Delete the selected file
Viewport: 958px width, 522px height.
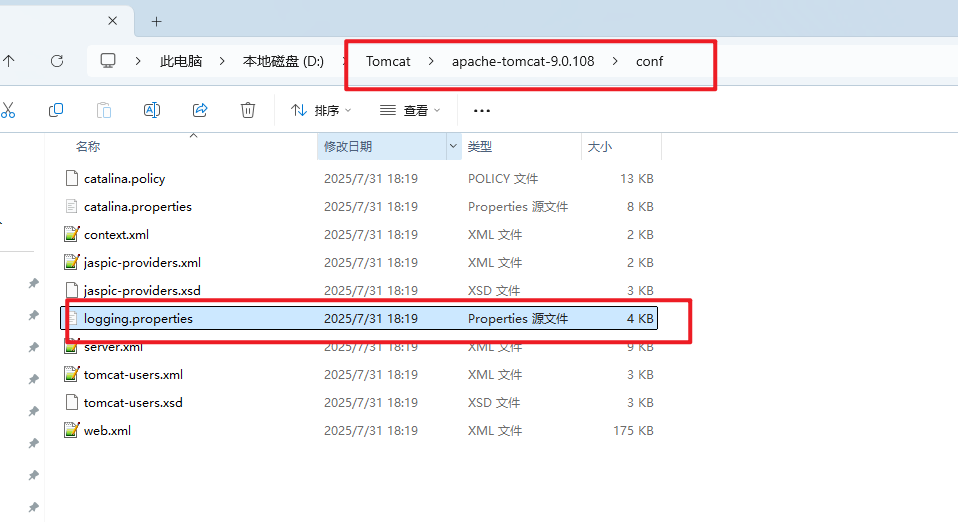247,110
